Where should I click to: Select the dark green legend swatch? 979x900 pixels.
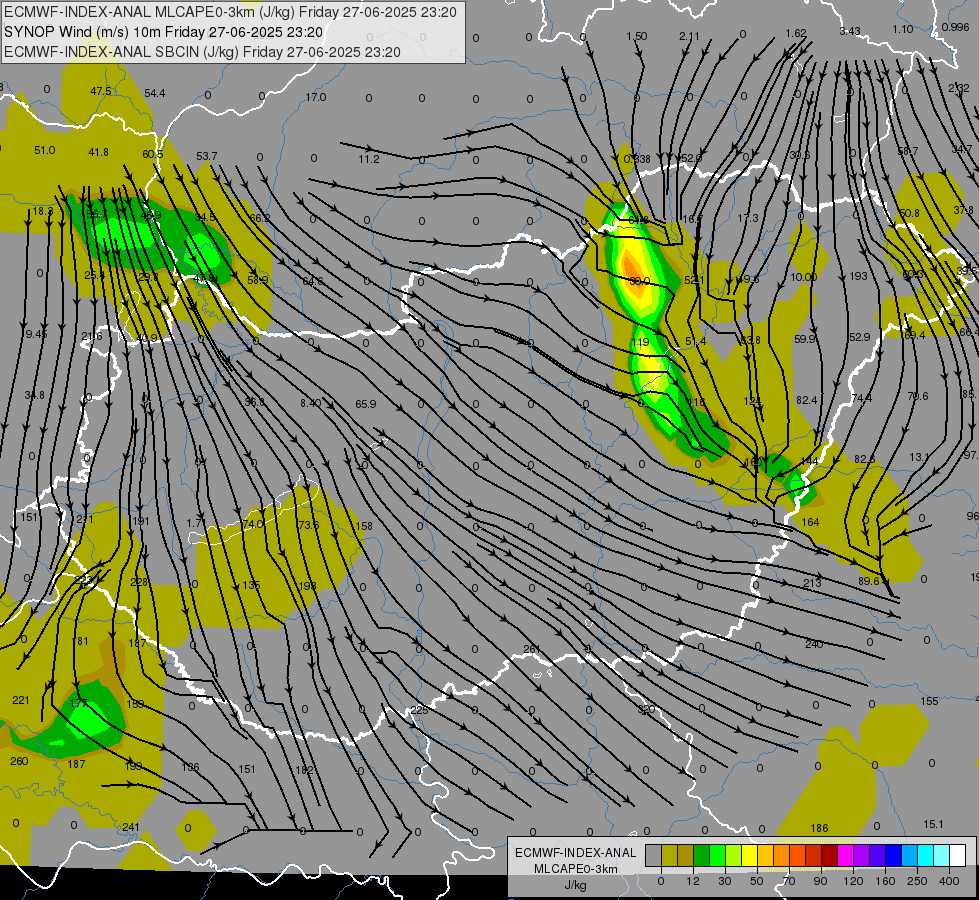(701, 855)
